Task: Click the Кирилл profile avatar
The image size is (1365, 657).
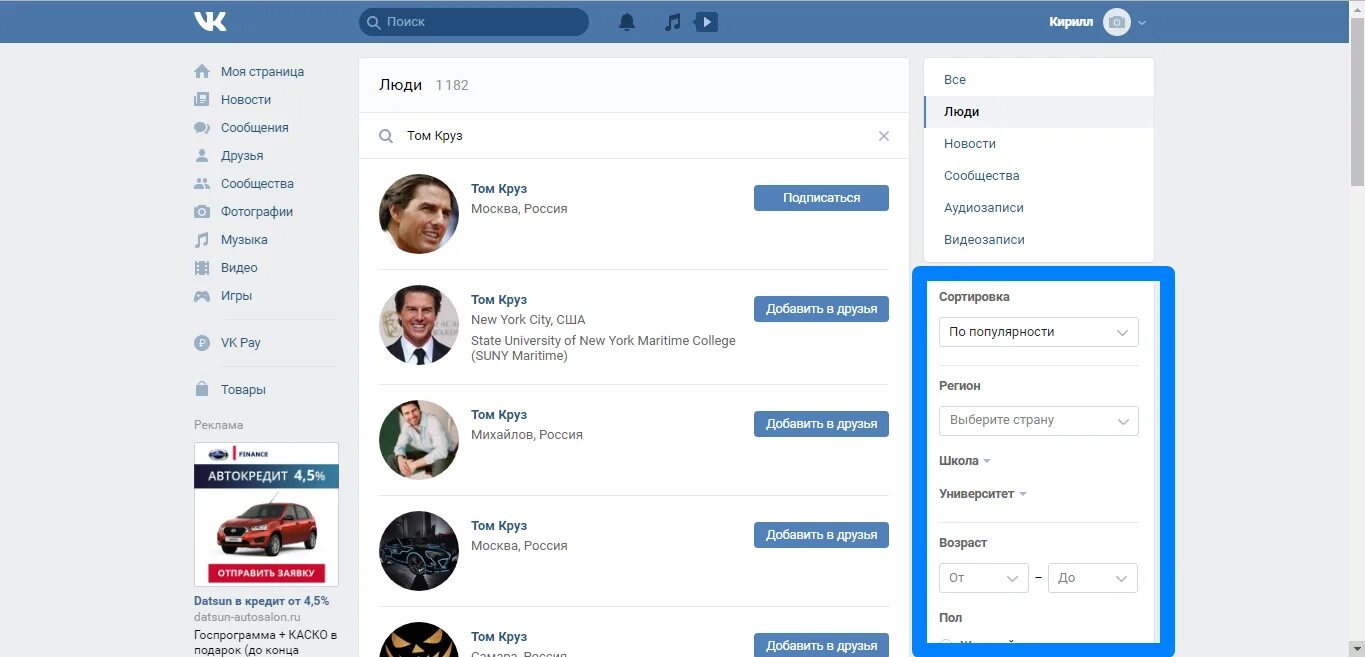Action: [1116, 22]
